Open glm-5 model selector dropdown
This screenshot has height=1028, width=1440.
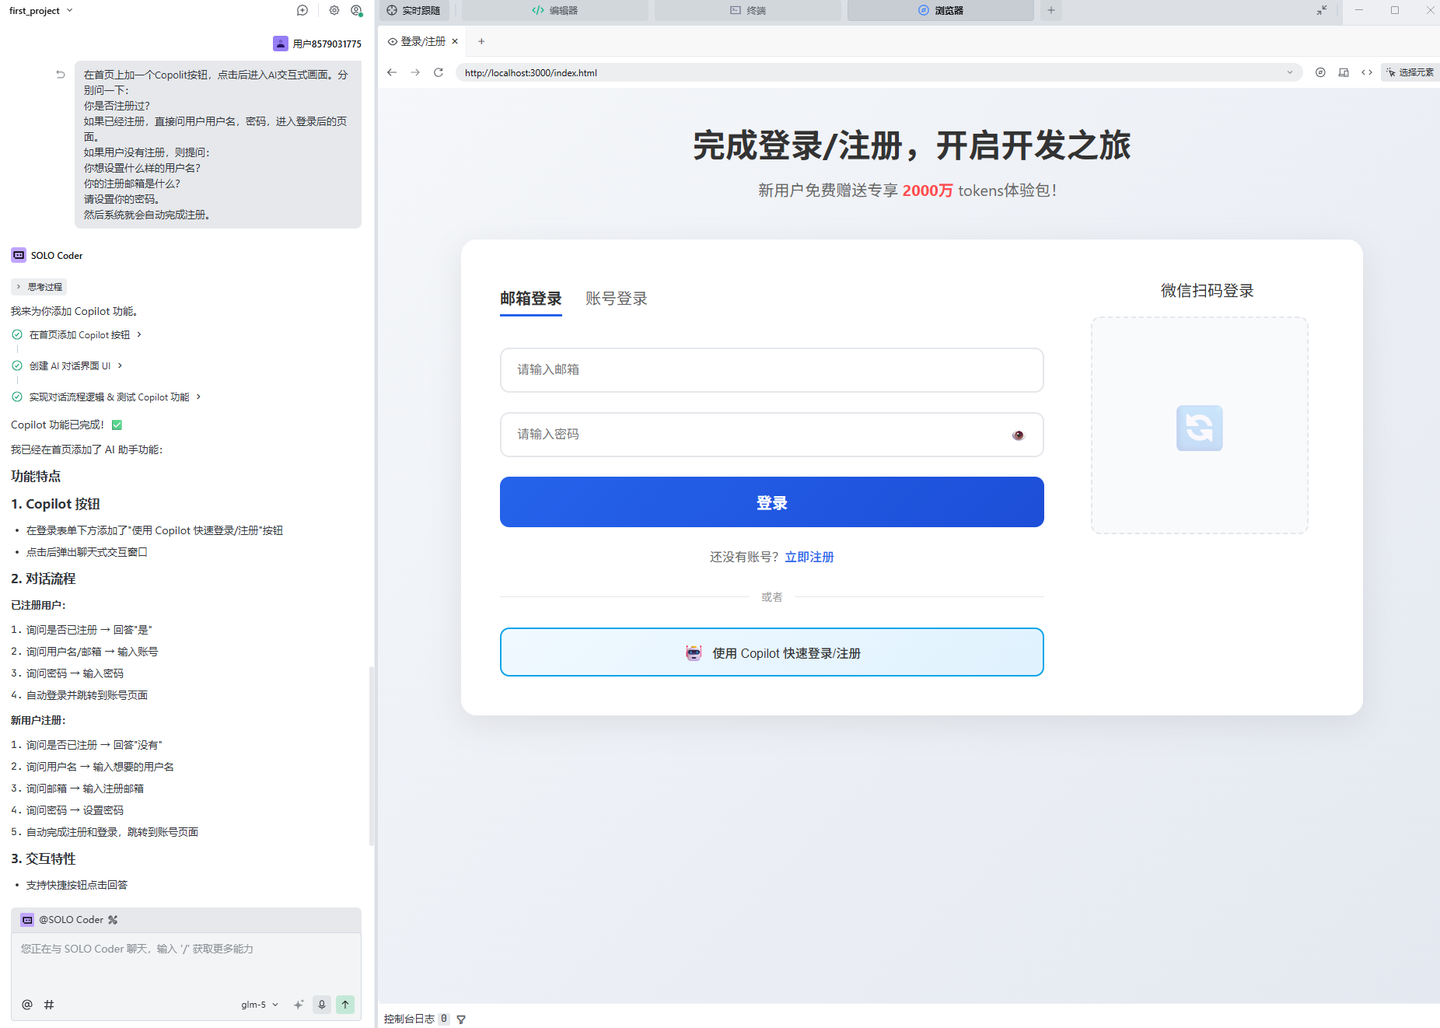point(260,1004)
